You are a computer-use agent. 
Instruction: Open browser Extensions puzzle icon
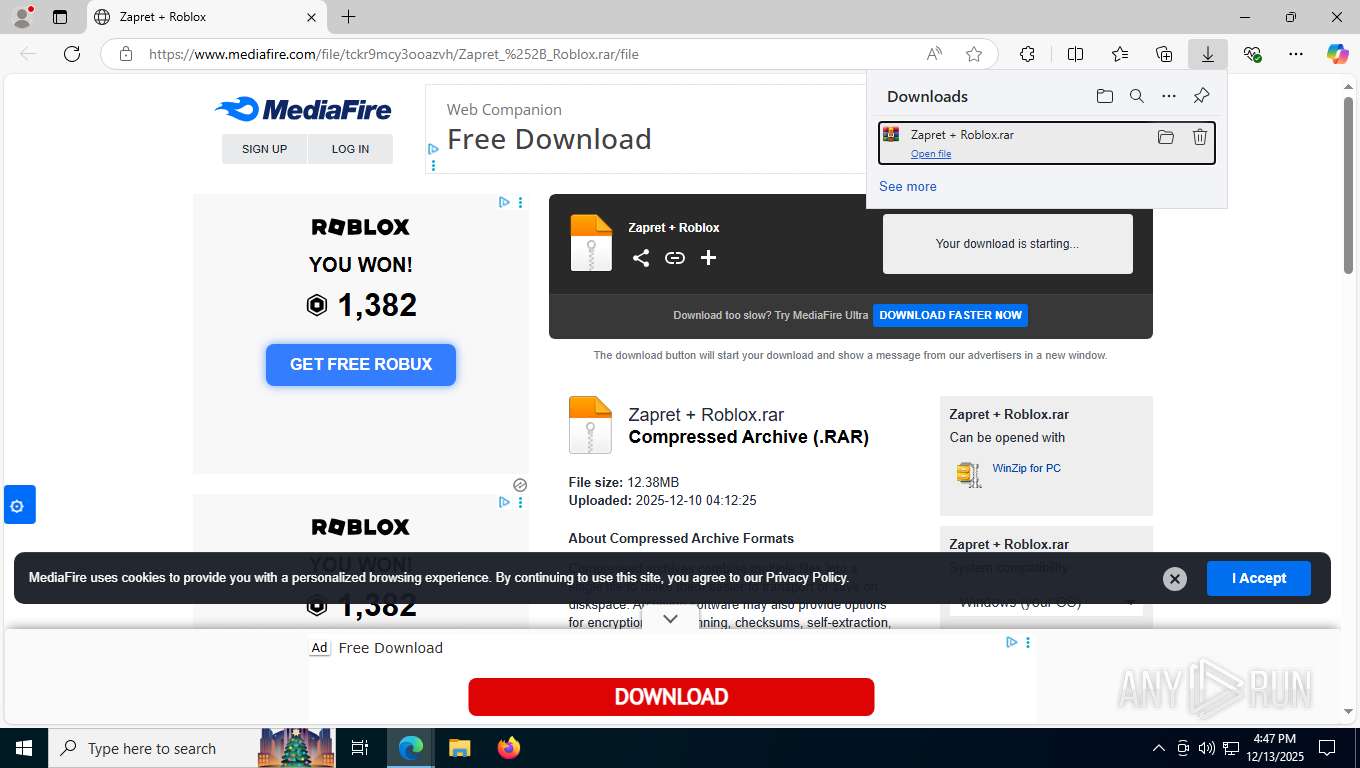click(1027, 54)
